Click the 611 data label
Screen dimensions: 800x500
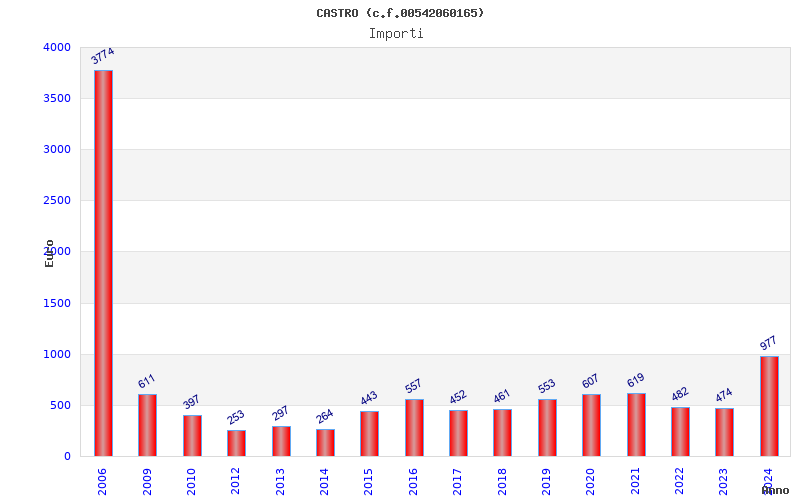(146, 381)
